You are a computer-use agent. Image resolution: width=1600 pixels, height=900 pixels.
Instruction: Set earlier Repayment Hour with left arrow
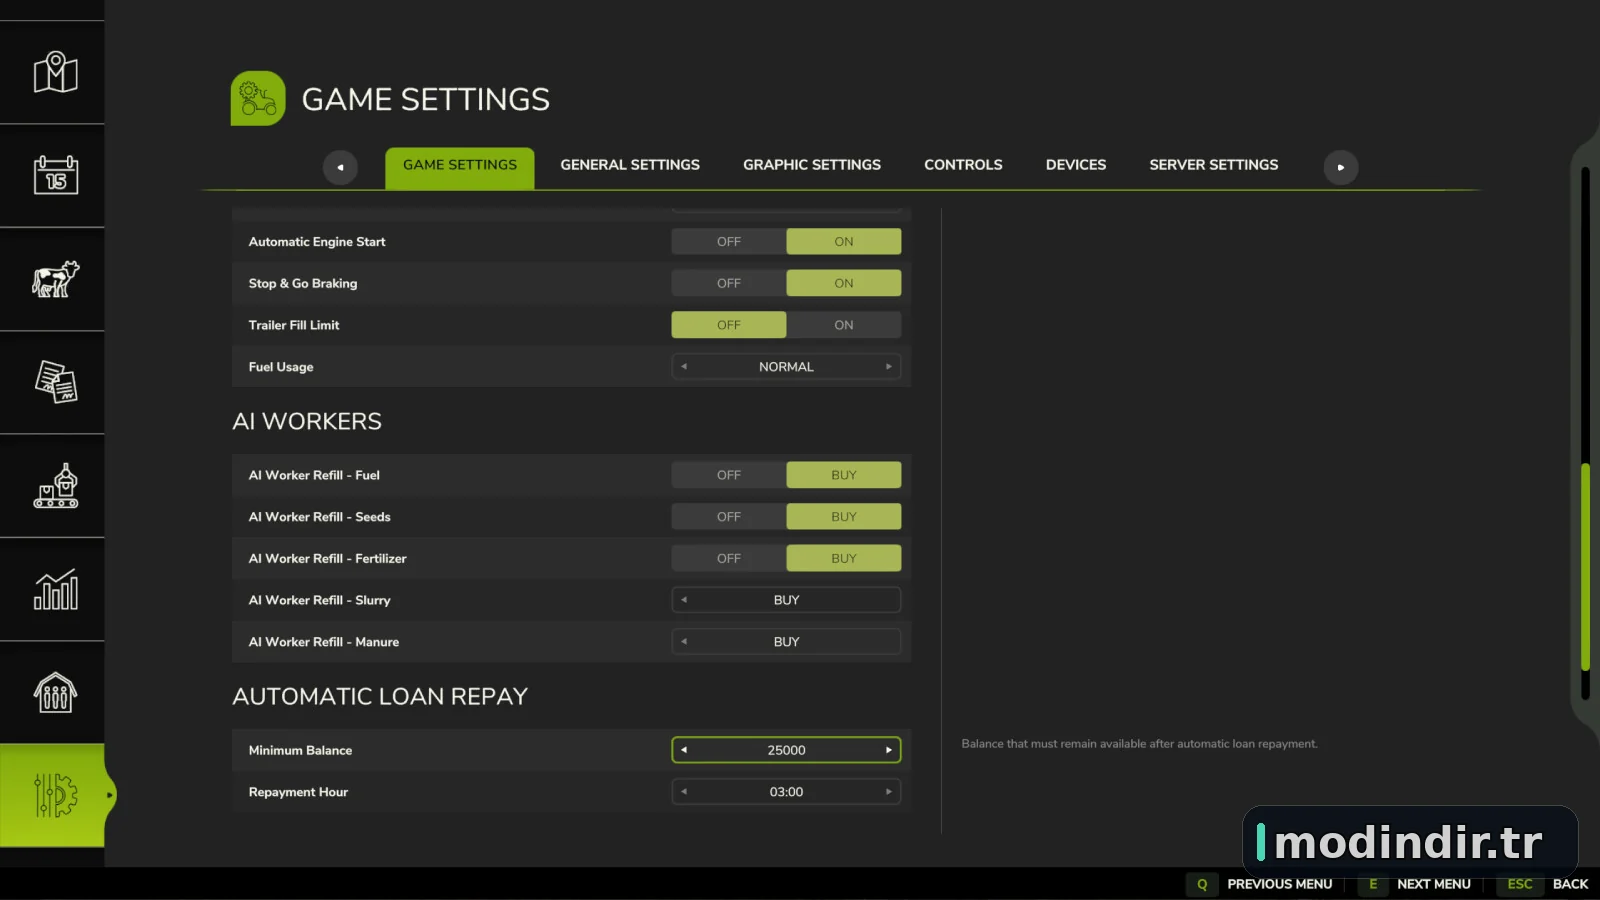click(x=684, y=792)
